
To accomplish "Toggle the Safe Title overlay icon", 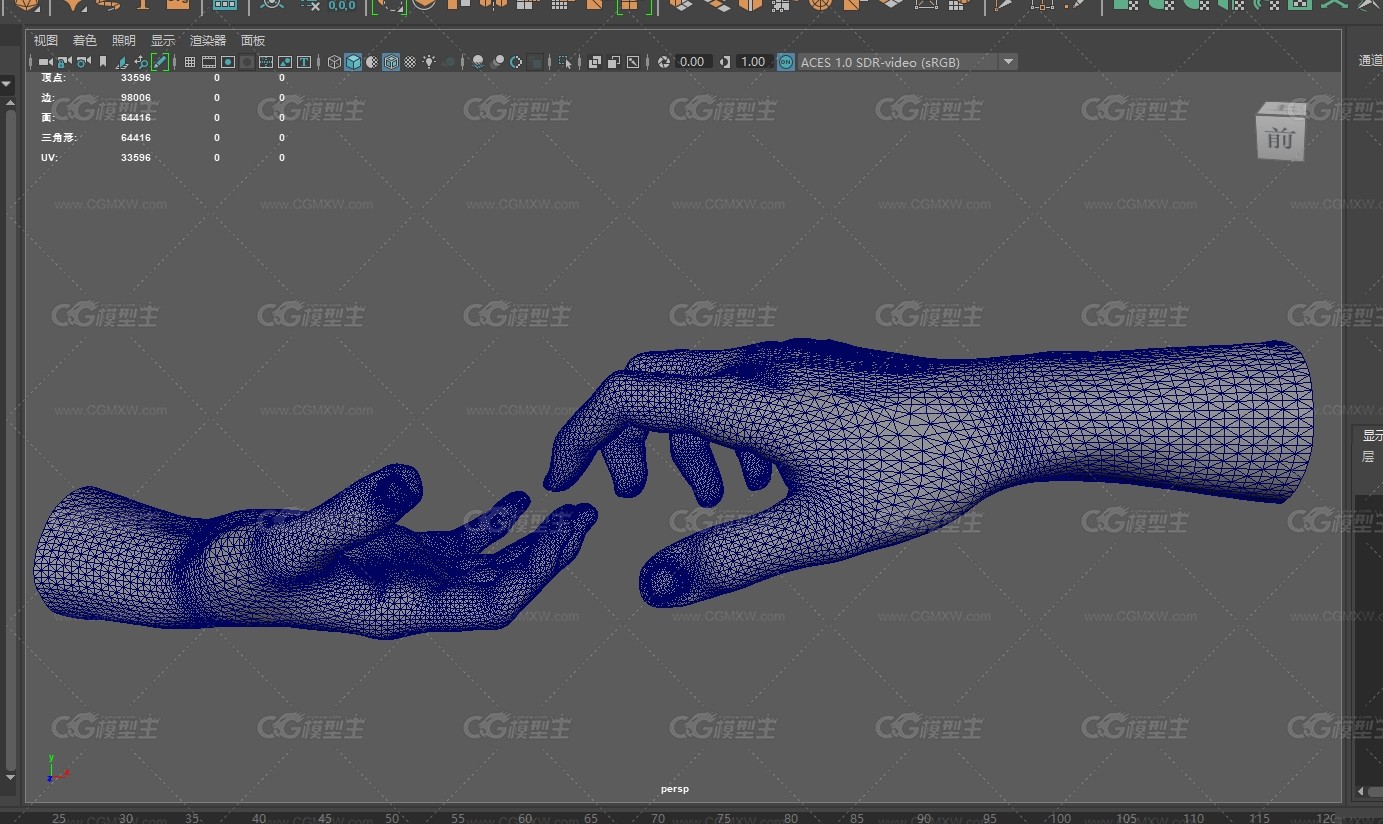I will coord(304,62).
